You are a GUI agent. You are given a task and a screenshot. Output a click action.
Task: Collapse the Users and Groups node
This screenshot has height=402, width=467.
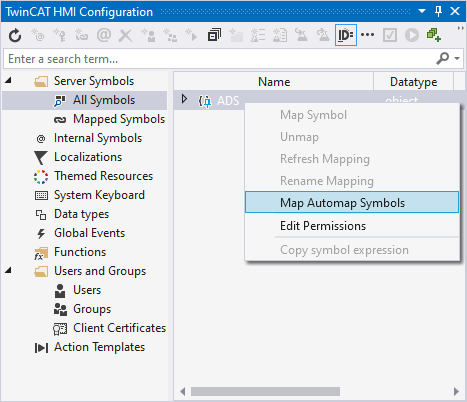coord(8,270)
